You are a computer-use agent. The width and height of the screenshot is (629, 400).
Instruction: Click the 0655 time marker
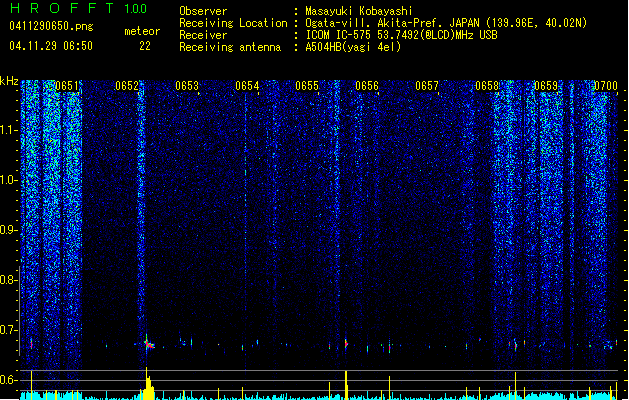pyautogui.click(x=307, y=86)
